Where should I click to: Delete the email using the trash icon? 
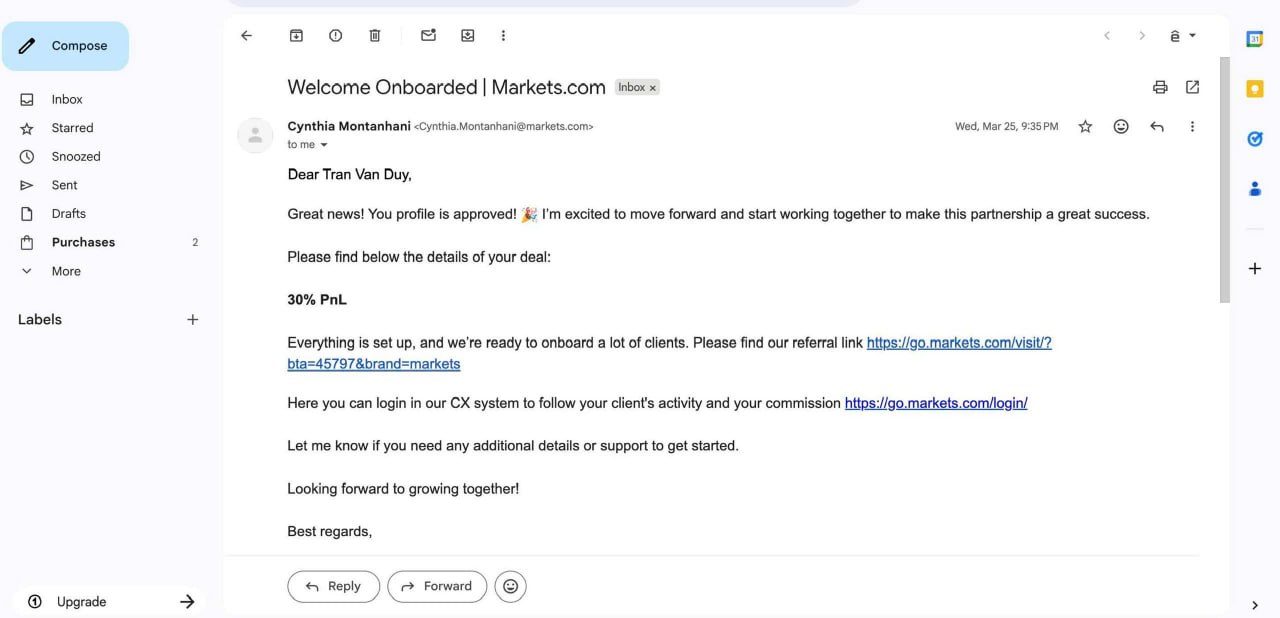click(x=375, y=36)
